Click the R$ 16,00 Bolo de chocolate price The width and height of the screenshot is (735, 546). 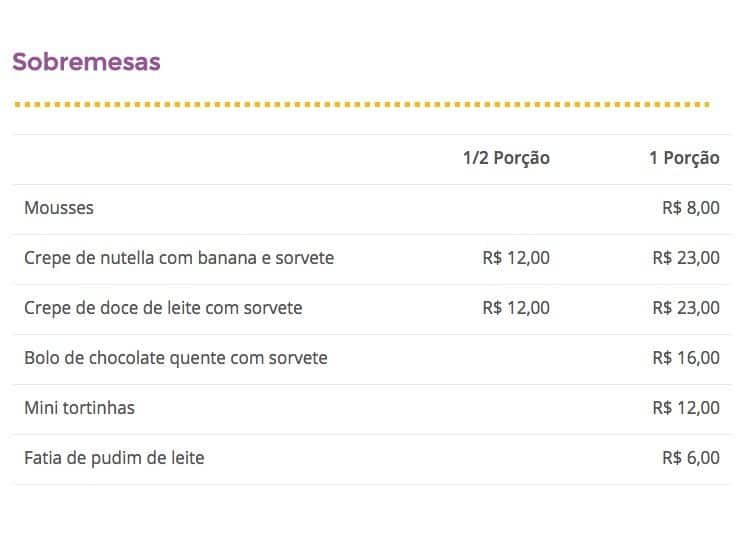pos(685,358)
